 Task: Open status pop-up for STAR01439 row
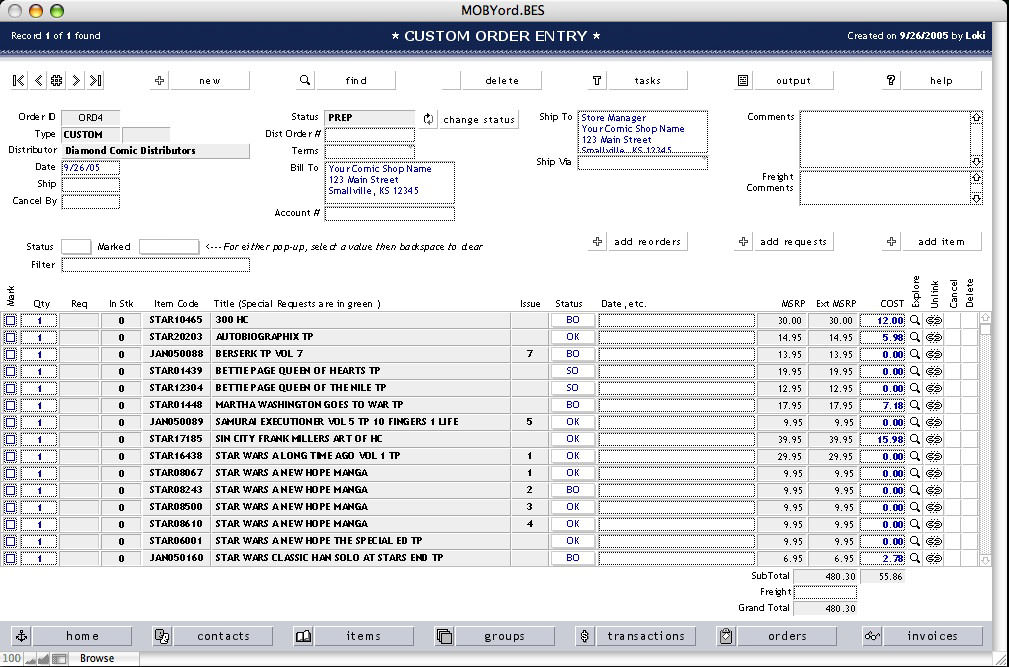click(573, 371)
